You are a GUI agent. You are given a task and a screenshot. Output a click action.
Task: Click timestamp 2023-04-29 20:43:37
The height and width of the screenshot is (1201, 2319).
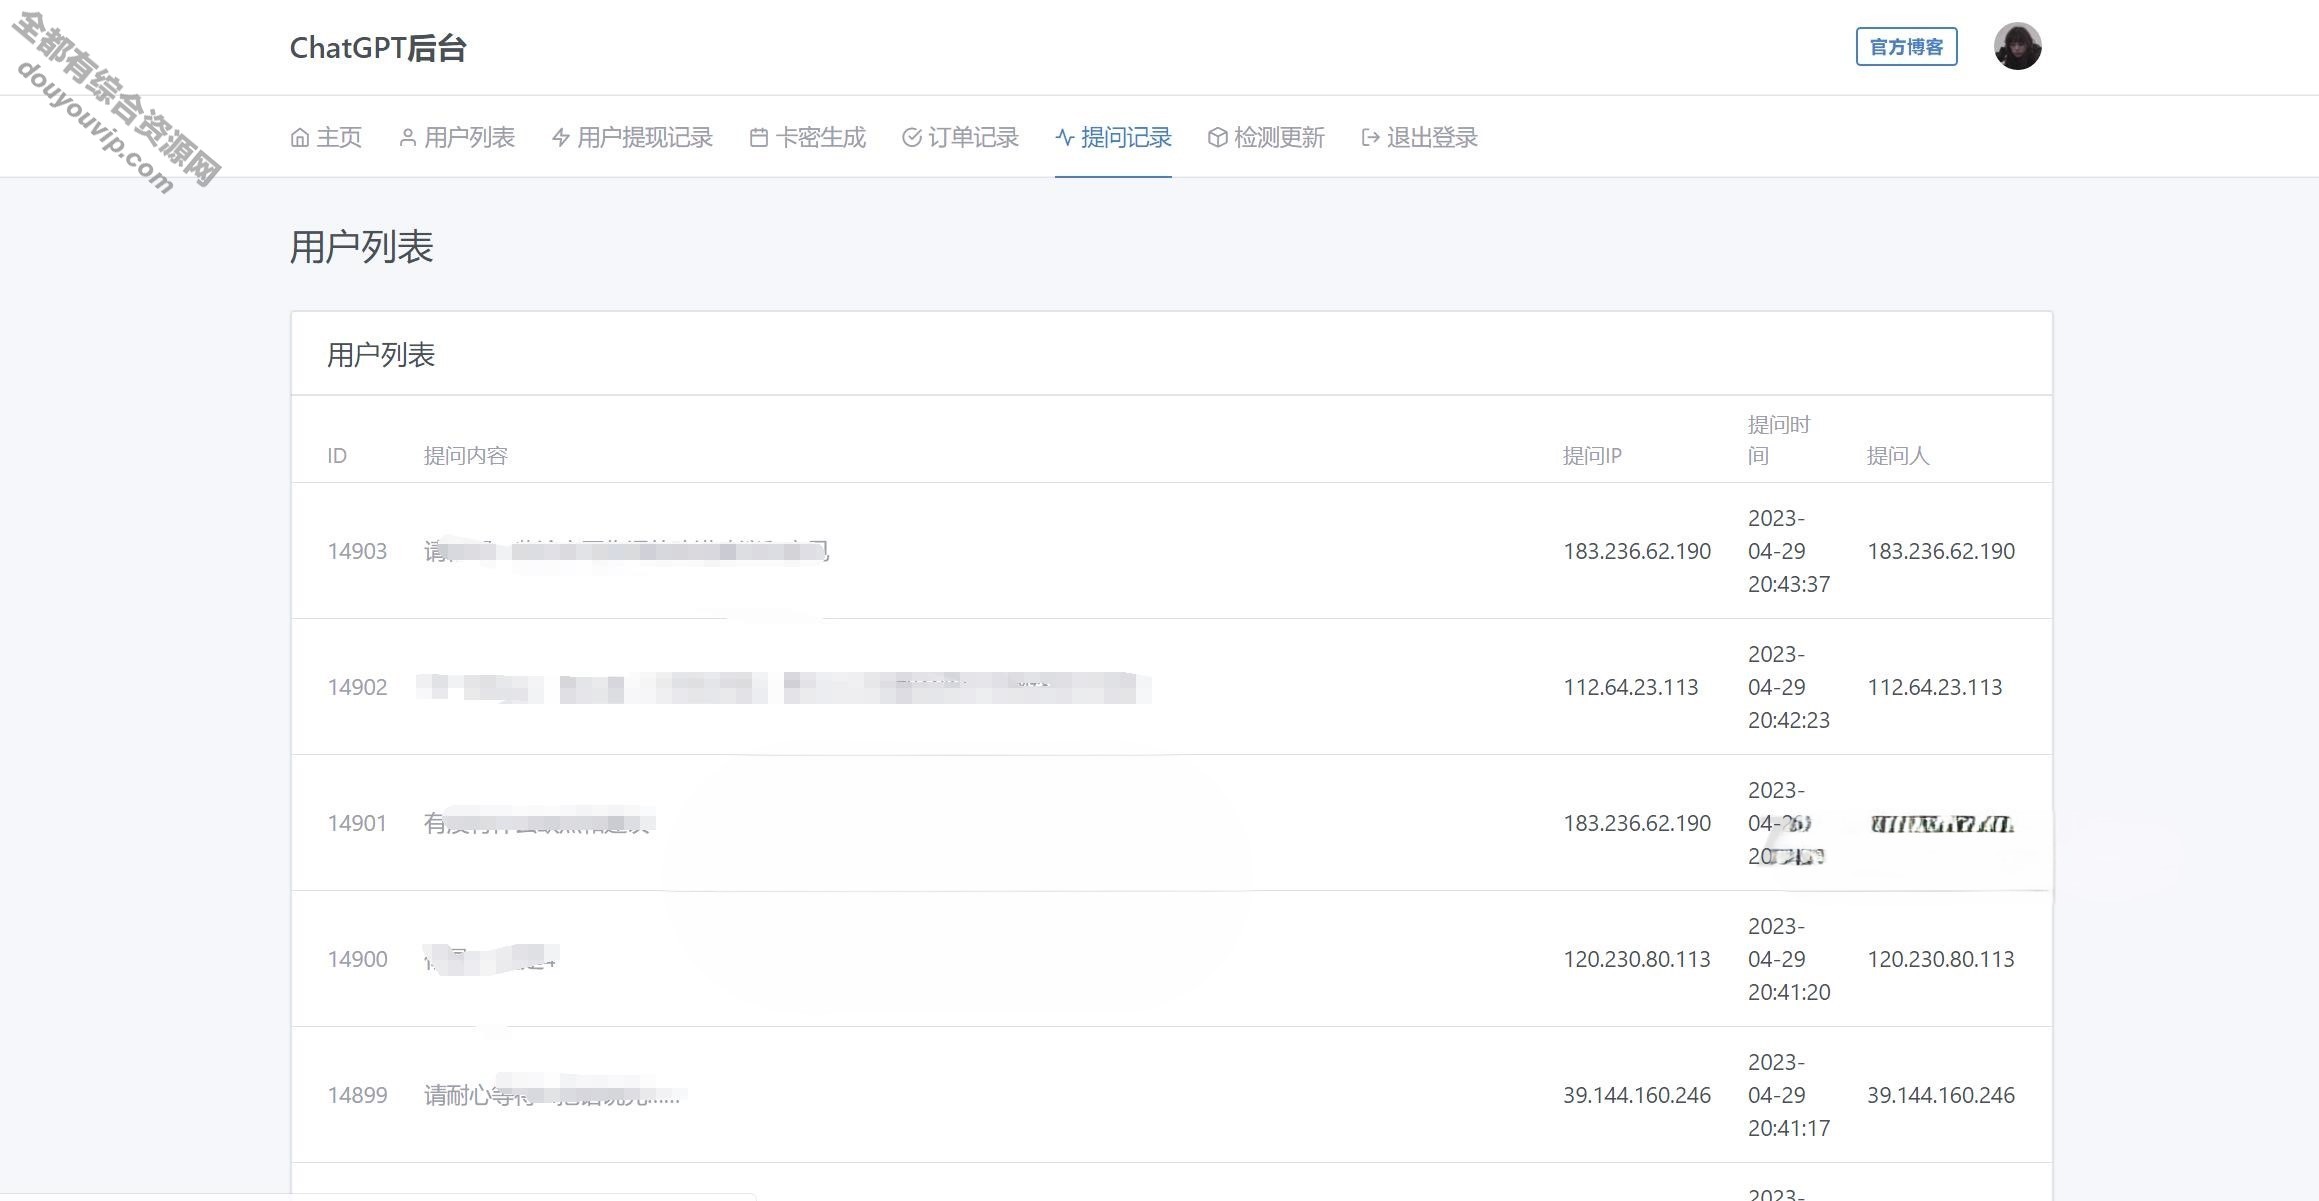pyautogui.click(x=1789, y=551)
